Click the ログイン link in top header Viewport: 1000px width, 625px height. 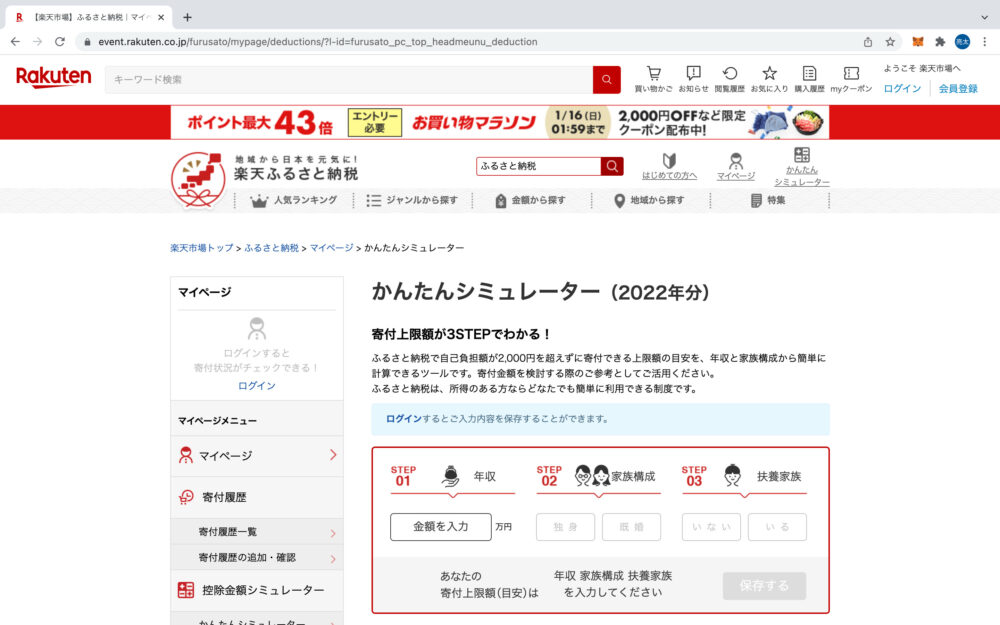click(902, 89)
